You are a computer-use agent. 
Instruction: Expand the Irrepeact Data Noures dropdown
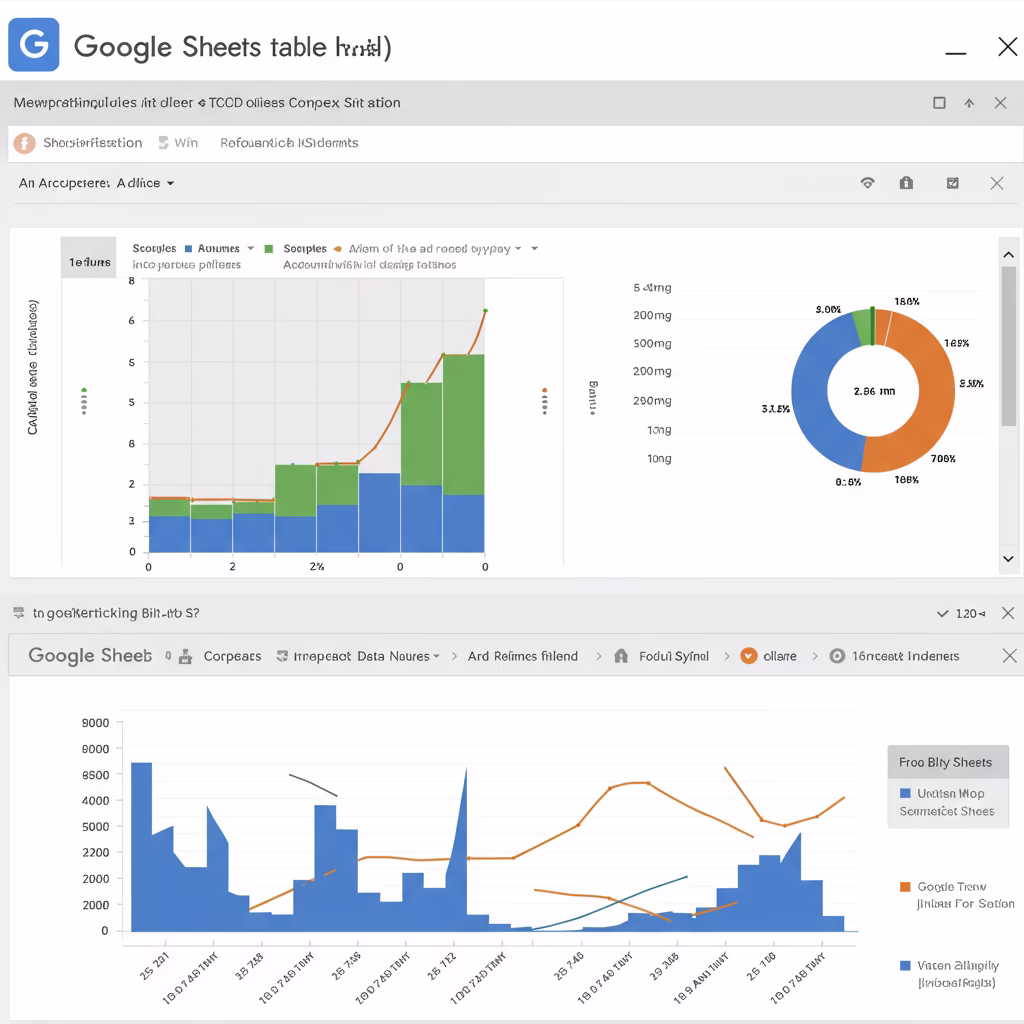[x=436, y=656]
